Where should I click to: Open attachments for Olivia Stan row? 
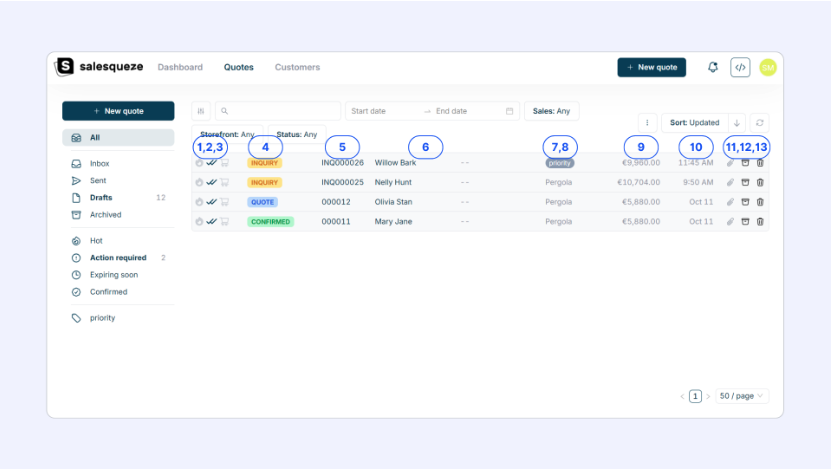coord(730,202)
